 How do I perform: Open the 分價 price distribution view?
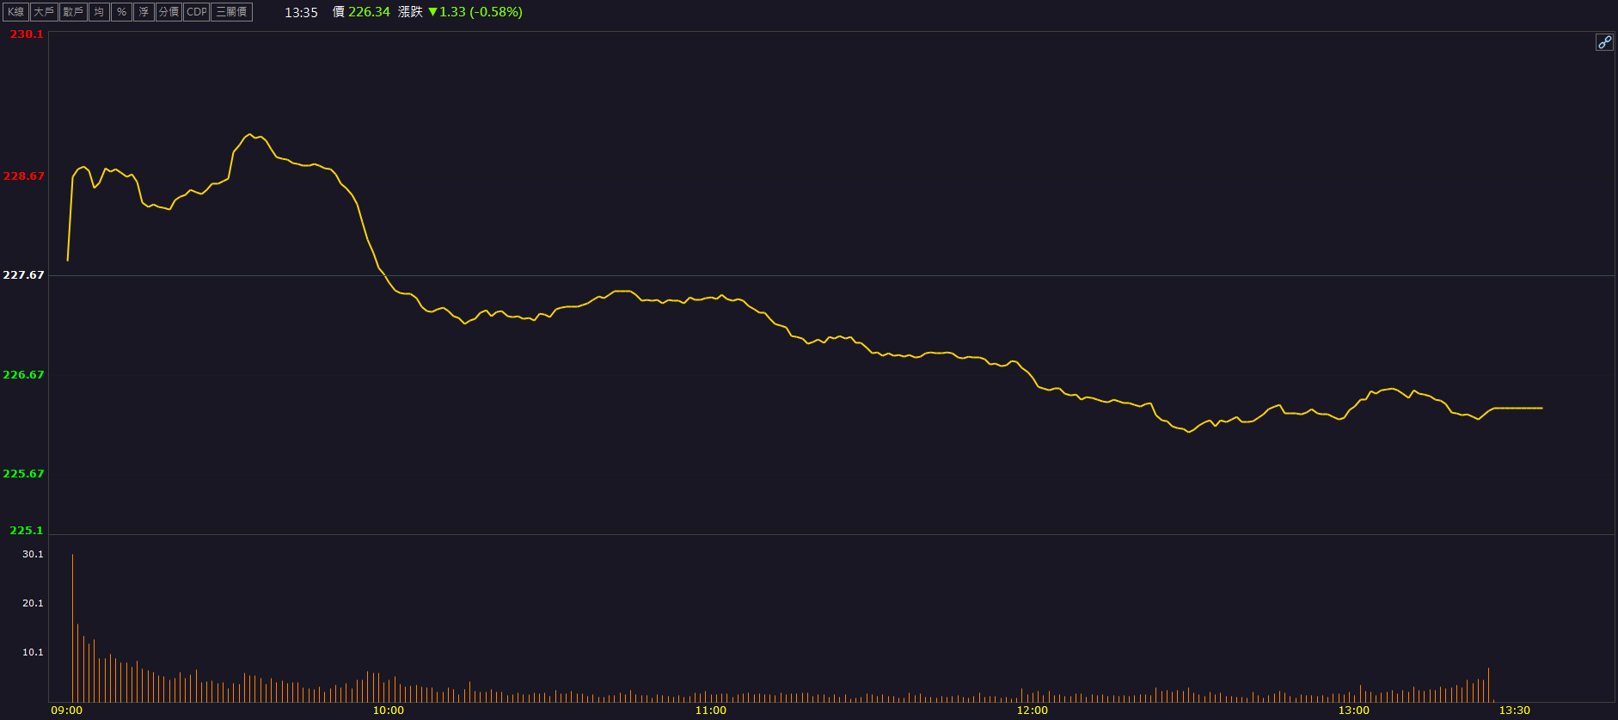click(169, 12)
